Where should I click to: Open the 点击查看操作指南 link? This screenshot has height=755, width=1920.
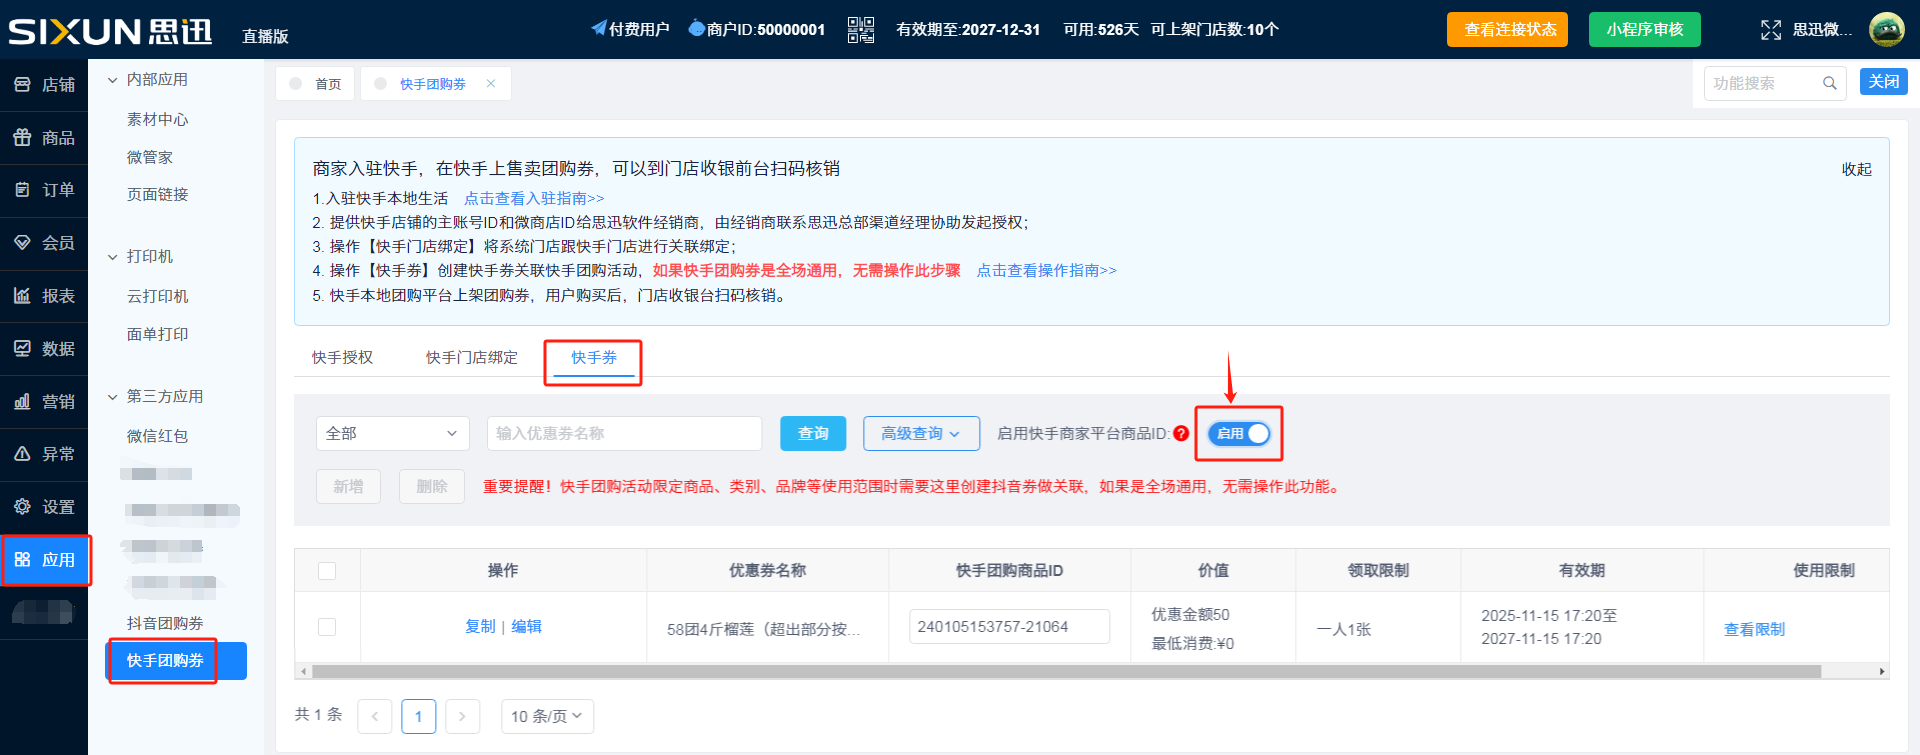[x=1046, y=271]
